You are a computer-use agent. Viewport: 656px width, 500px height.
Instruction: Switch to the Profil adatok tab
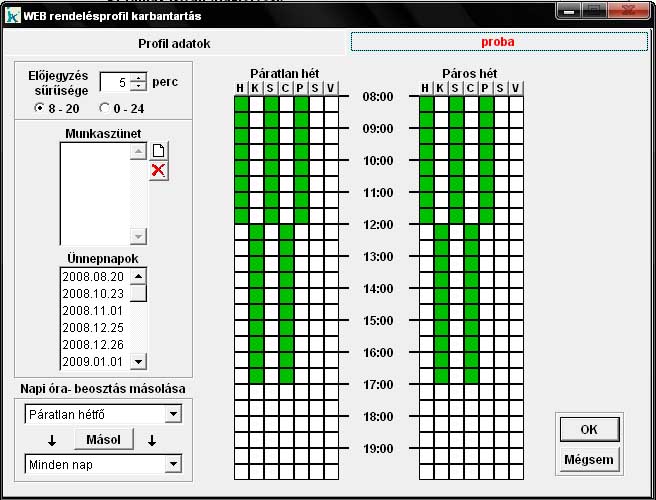(x=174, y=43)
